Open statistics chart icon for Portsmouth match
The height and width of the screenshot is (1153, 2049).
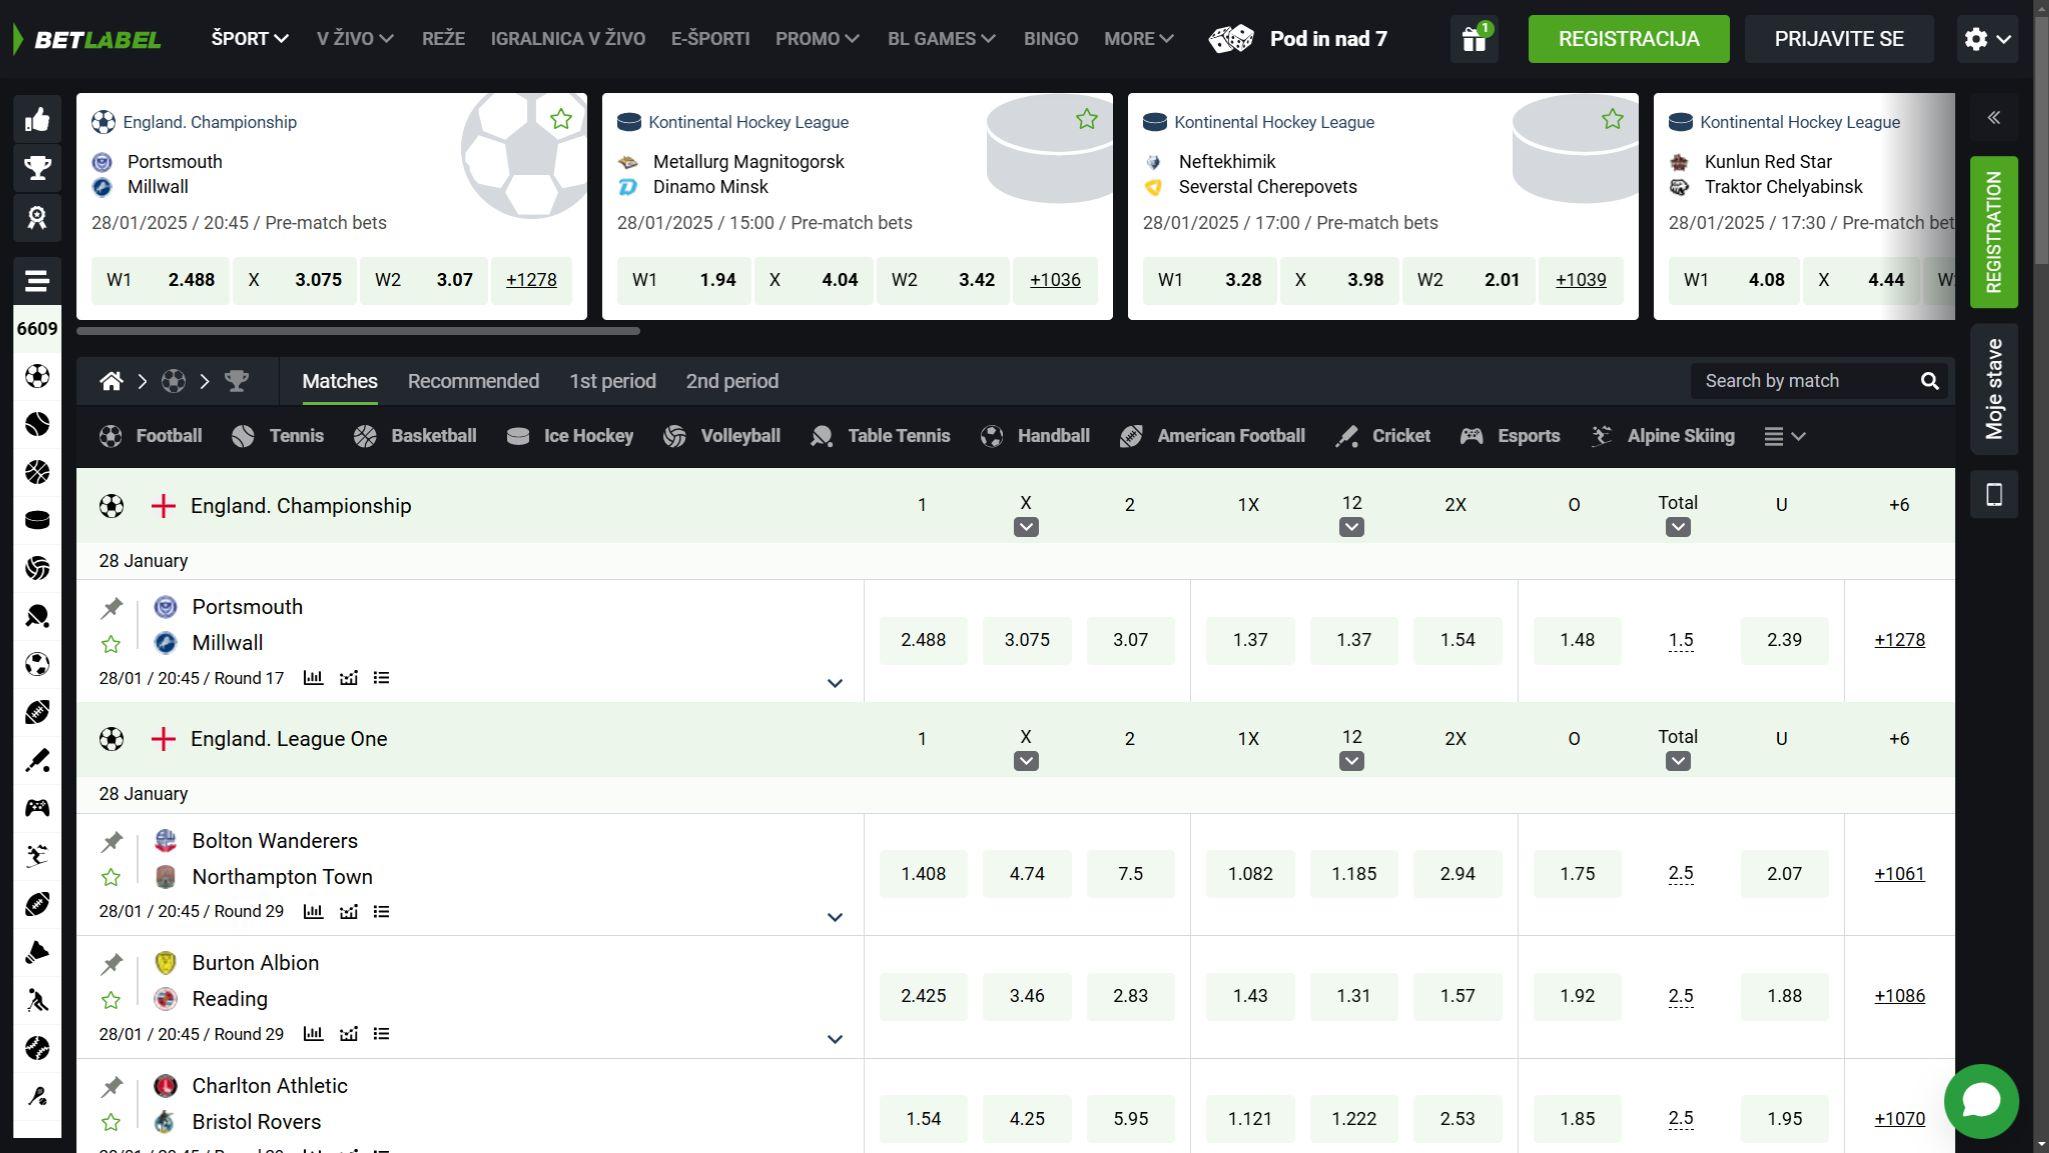click(x=313, y=678)
